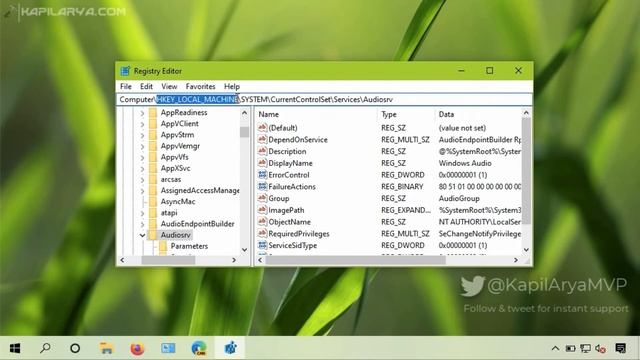Open File Explorer from the taskbar
This screenshot has width=640, height=360.
coord(106,348)
